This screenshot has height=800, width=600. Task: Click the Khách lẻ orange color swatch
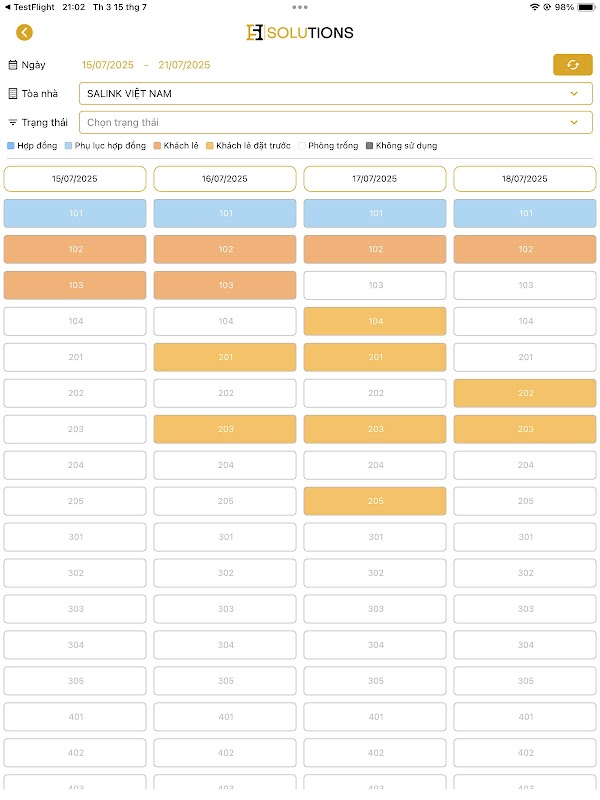(x=158, y=146)
